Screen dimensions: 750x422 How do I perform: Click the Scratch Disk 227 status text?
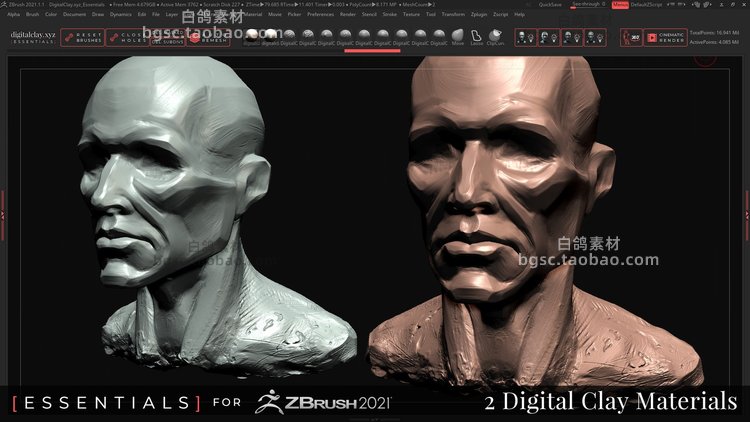220,5
